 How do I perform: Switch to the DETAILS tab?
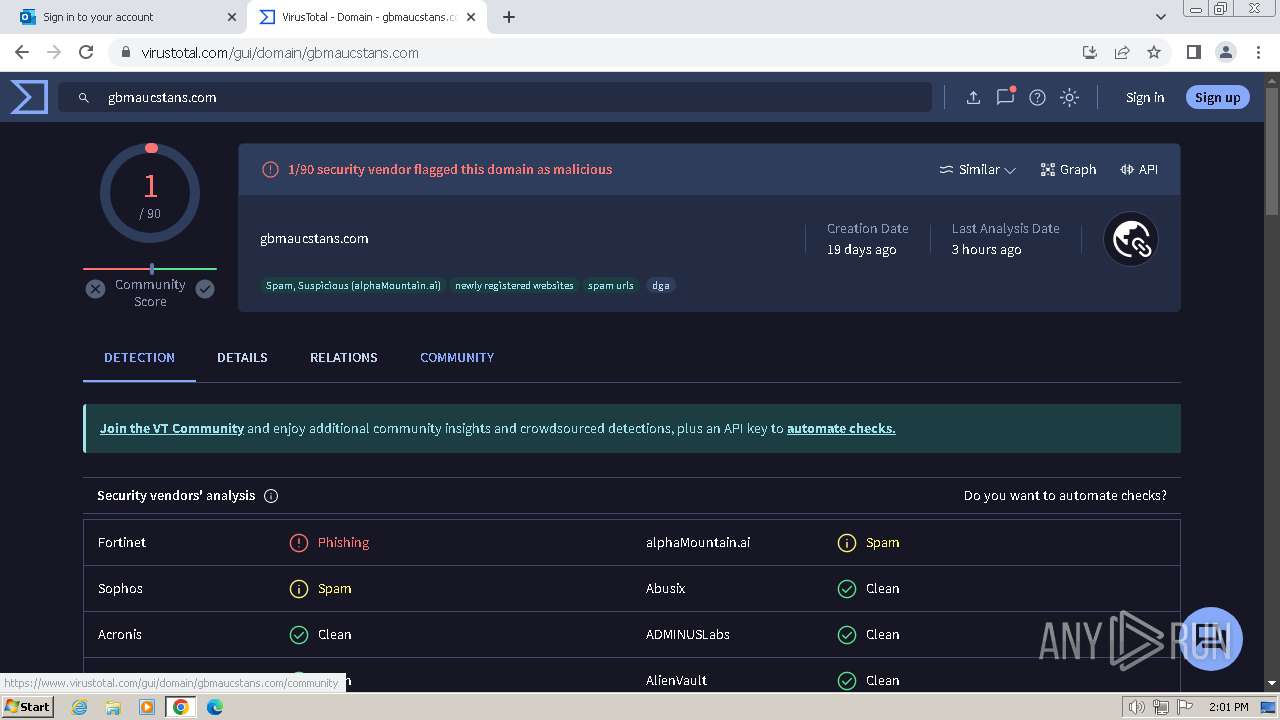(x=242, y=358)
